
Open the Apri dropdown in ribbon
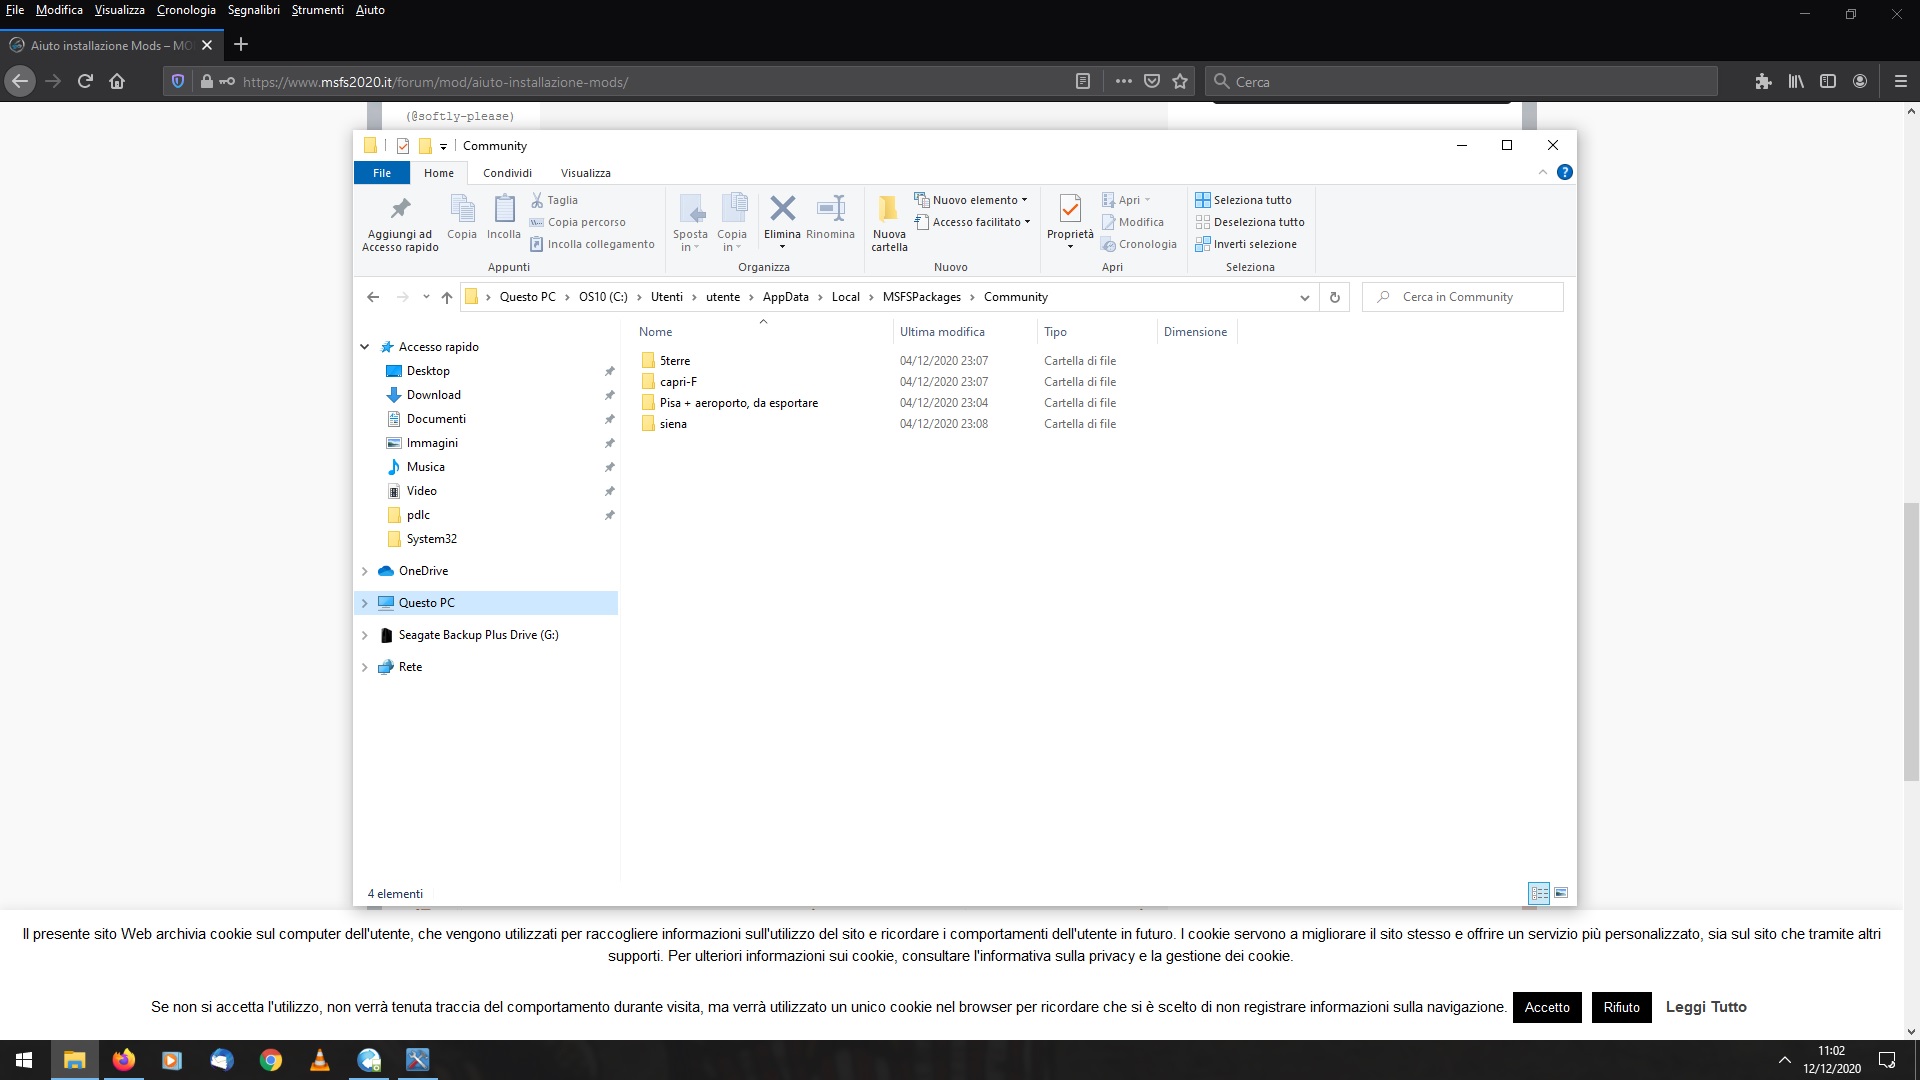click(1127, 200)
